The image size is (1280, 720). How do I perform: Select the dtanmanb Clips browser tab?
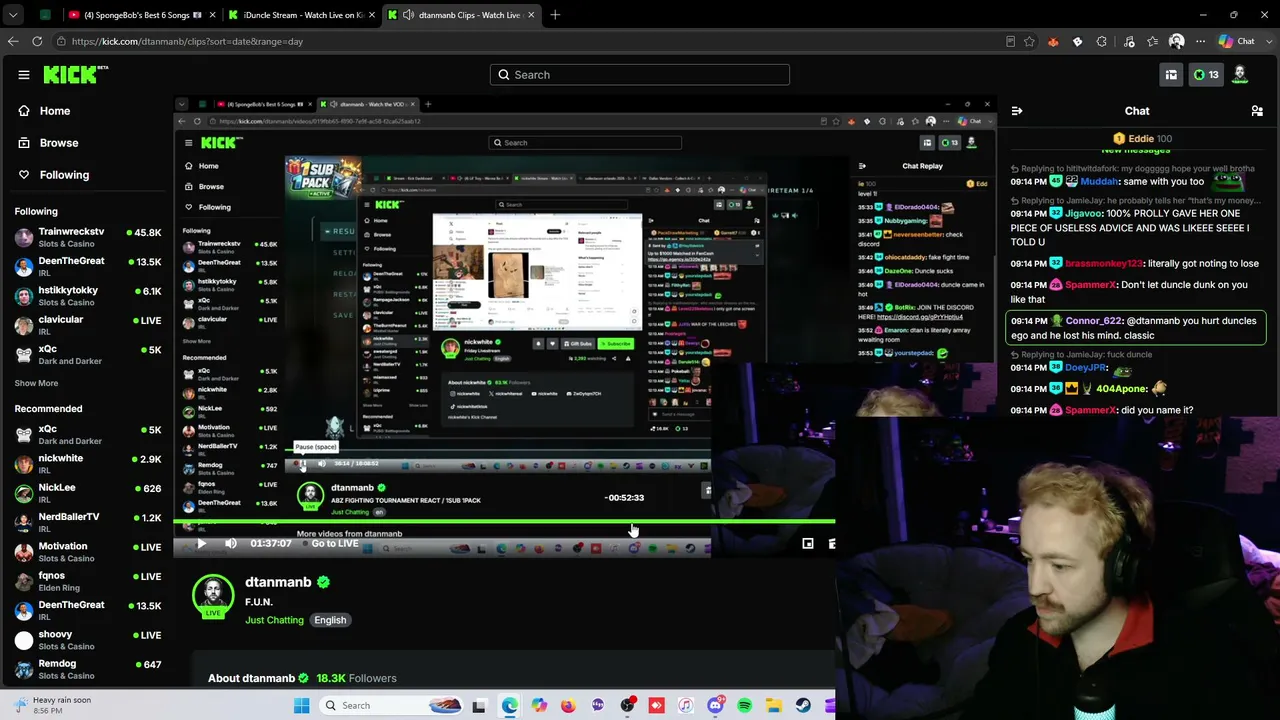[x=462, y=15]
